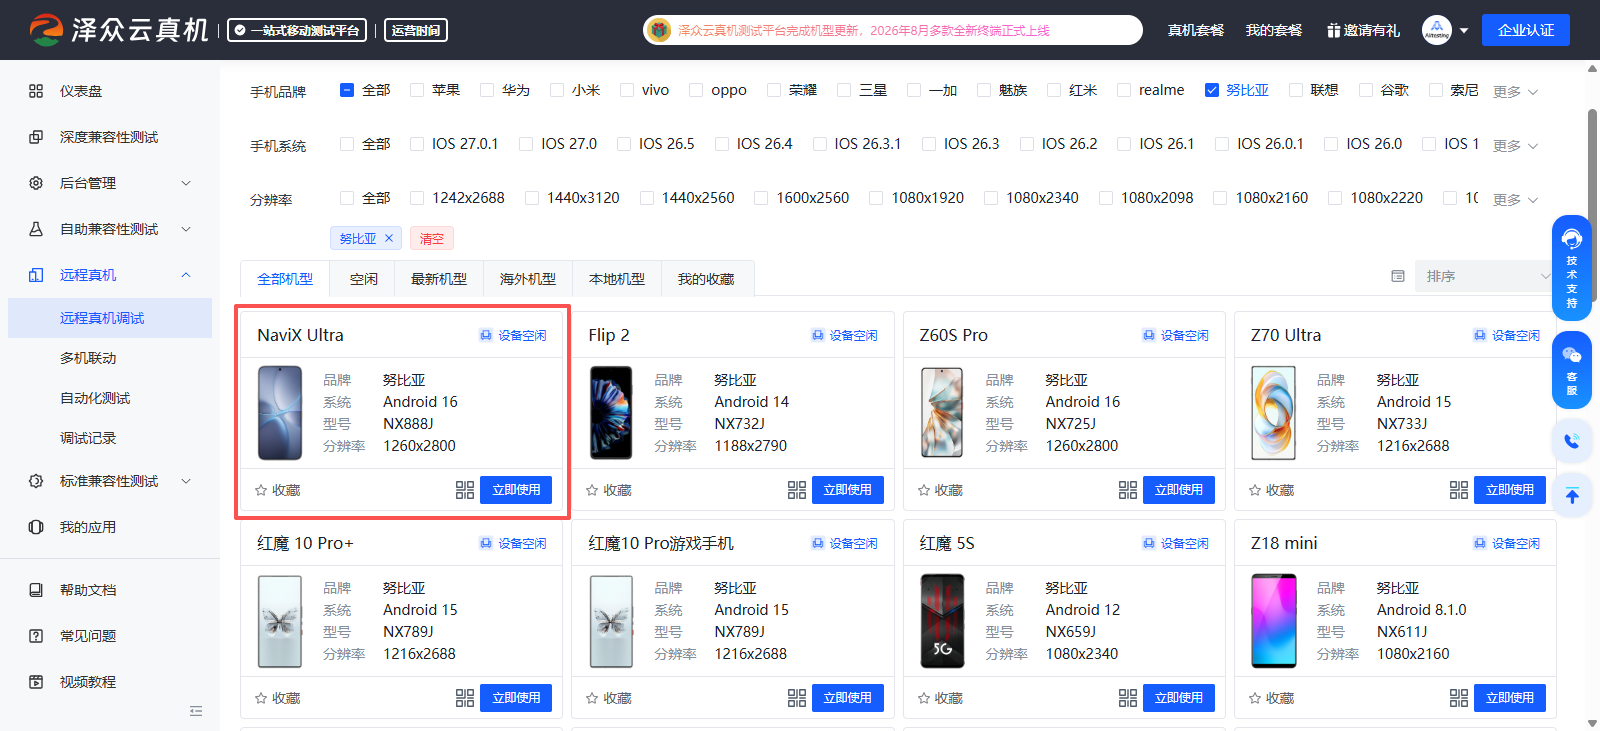Switch to the 最新机型 tab

(439, 279)
